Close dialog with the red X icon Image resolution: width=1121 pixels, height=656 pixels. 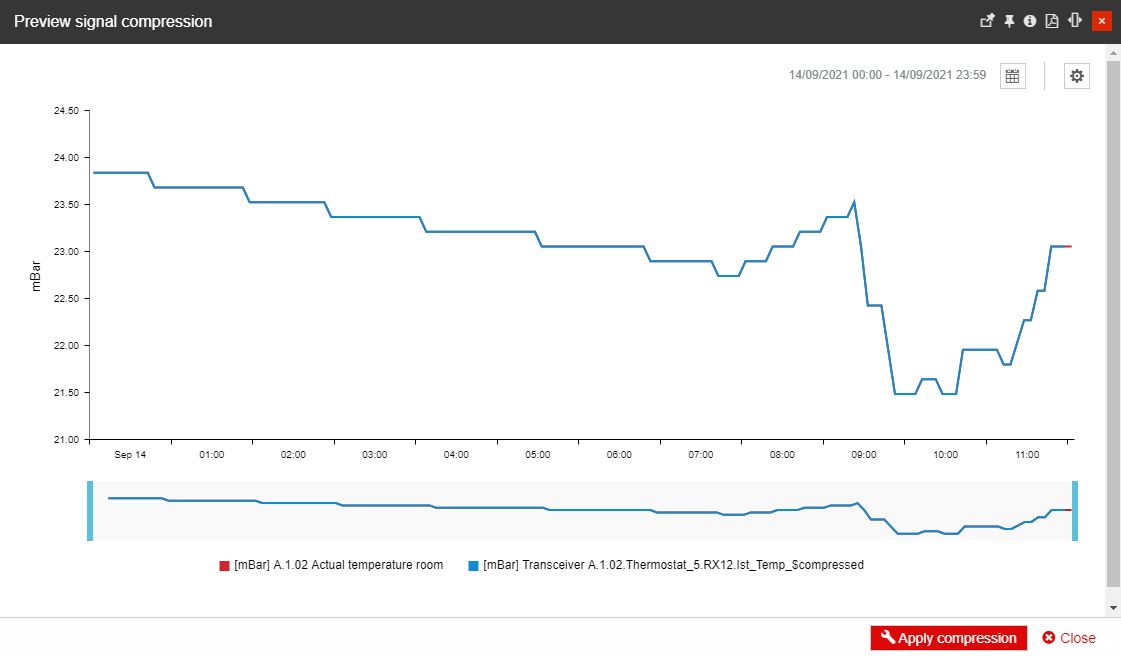(1102, 21)
